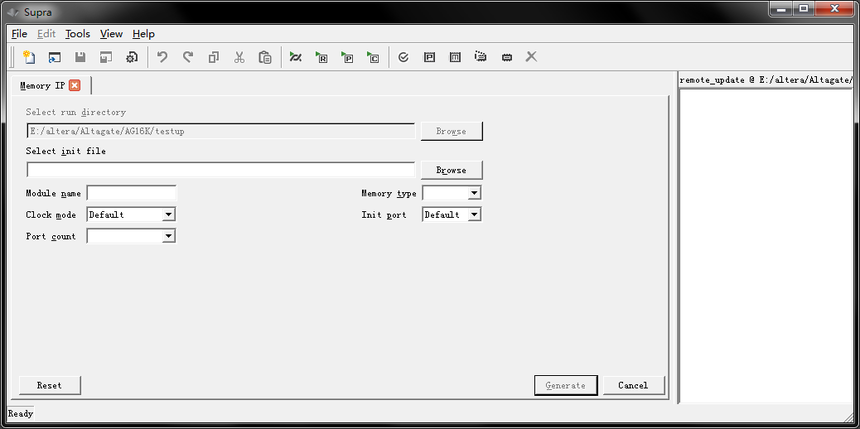Open the Edit menu

47,34
